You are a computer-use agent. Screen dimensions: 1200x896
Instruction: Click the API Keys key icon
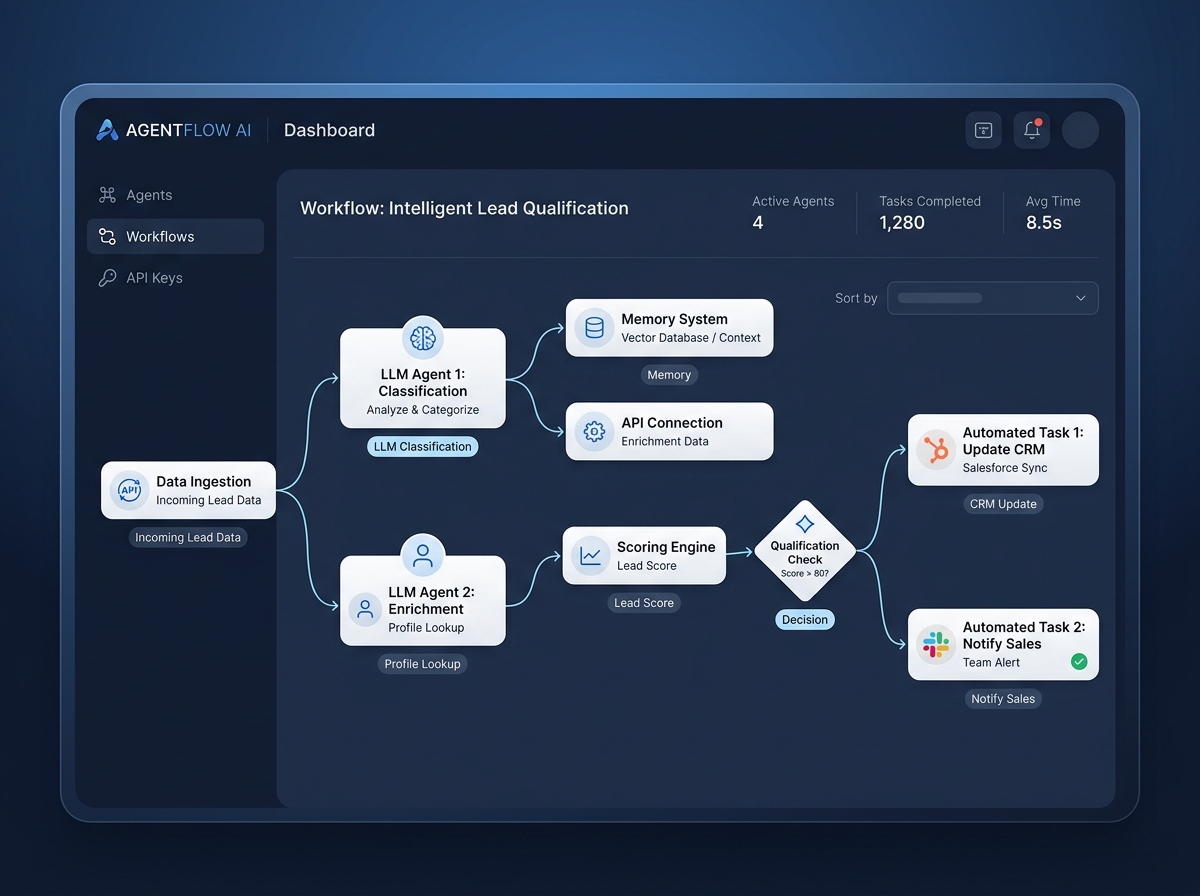(107, 278)
